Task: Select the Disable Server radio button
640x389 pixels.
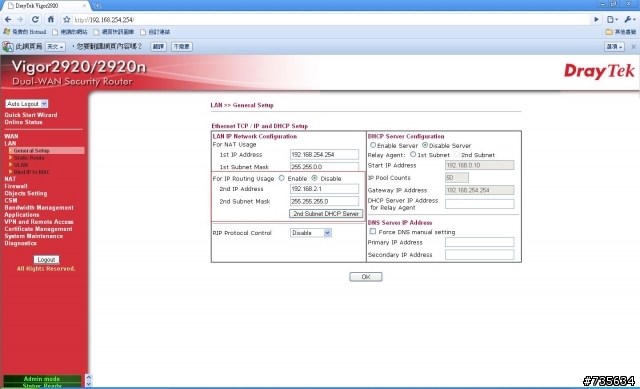Action: click(425, 145)
